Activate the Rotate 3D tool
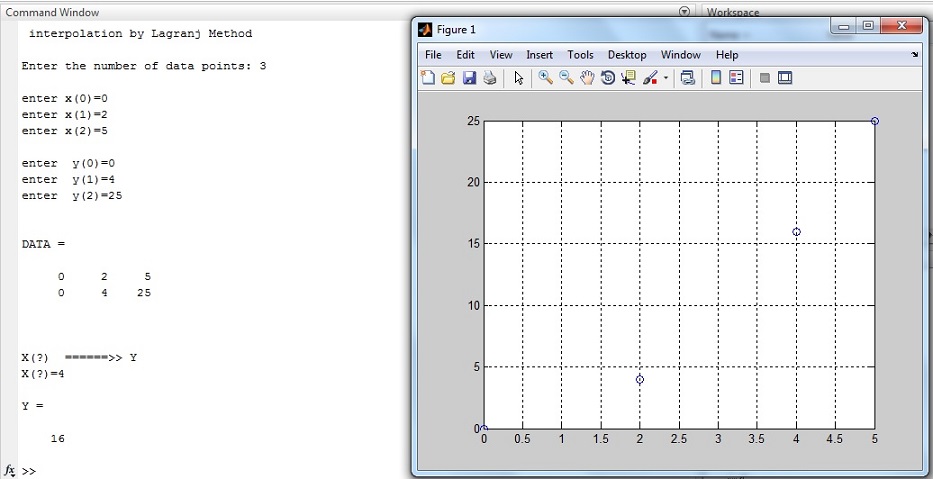 (607, 78)
